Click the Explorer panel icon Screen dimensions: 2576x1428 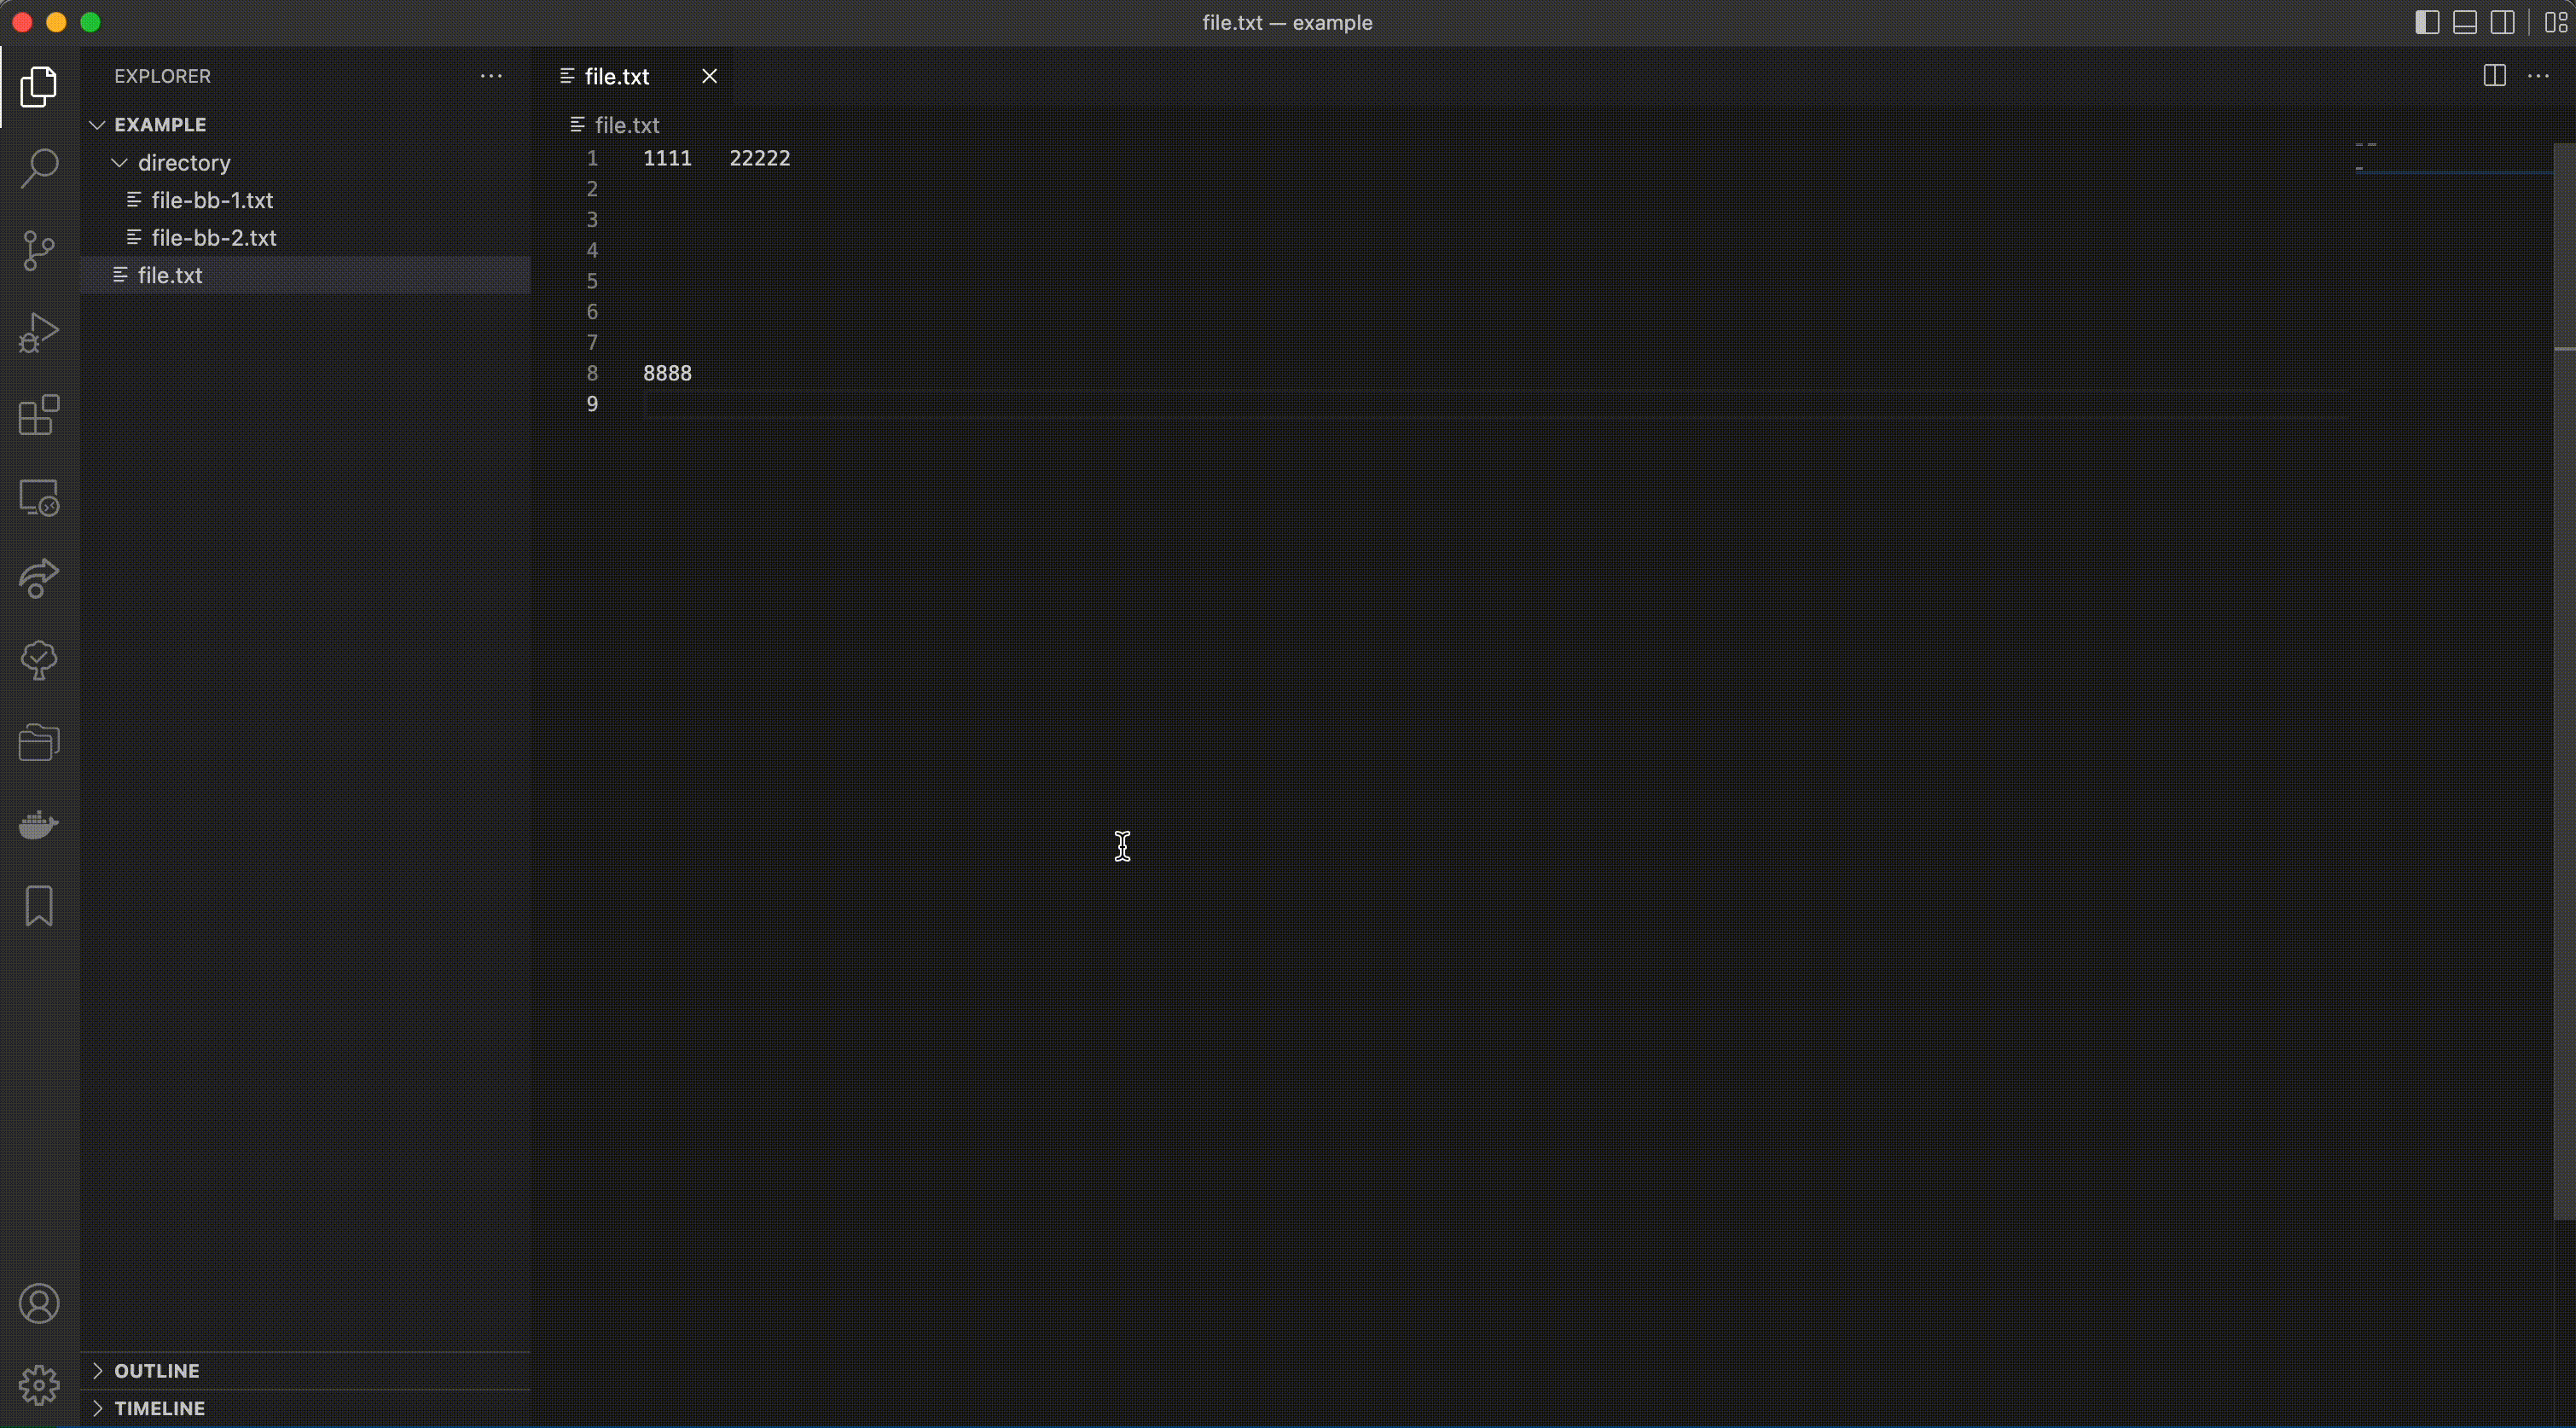point(38,86)
